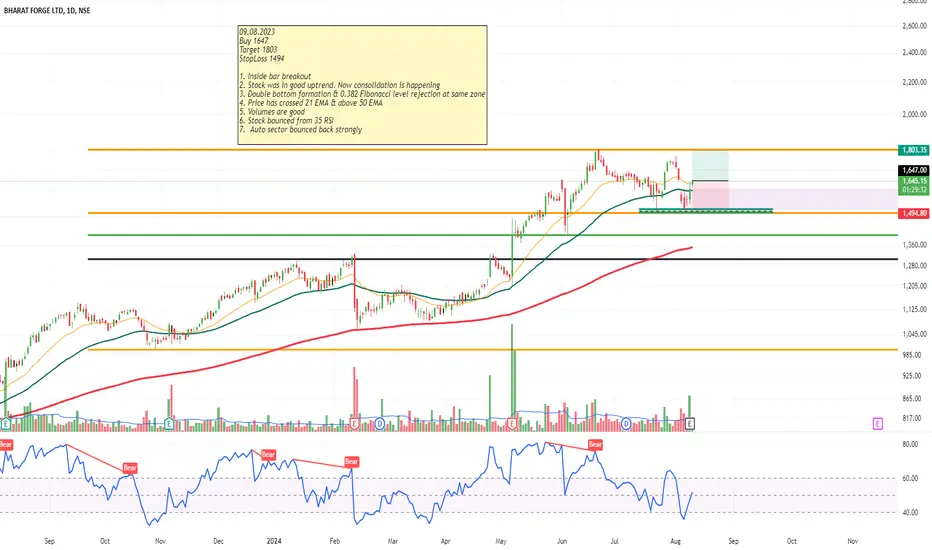This screenshot has width=932, height=550.
Task: Click the Feb label on the time axis
Action: click(x=334, y=541)
